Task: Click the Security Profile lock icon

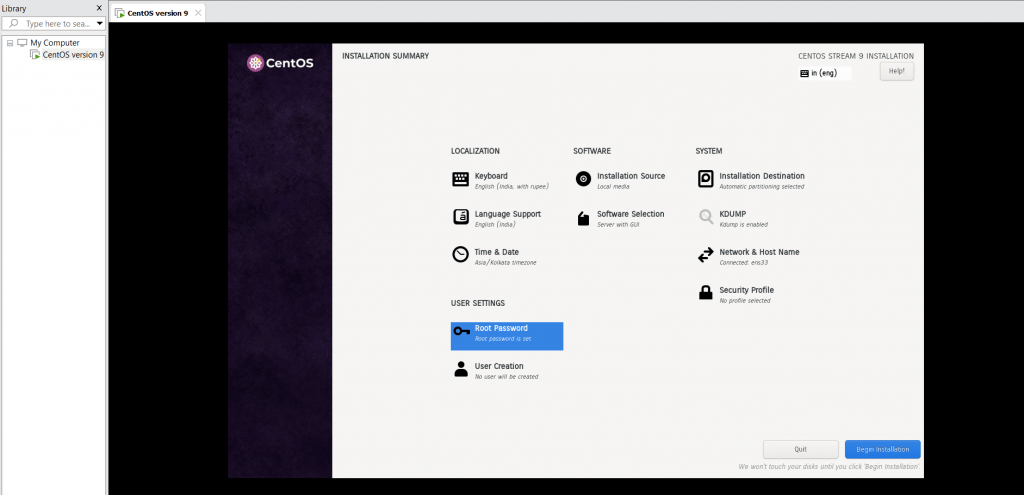Action: pyautogui.click(x=705, y=293)
